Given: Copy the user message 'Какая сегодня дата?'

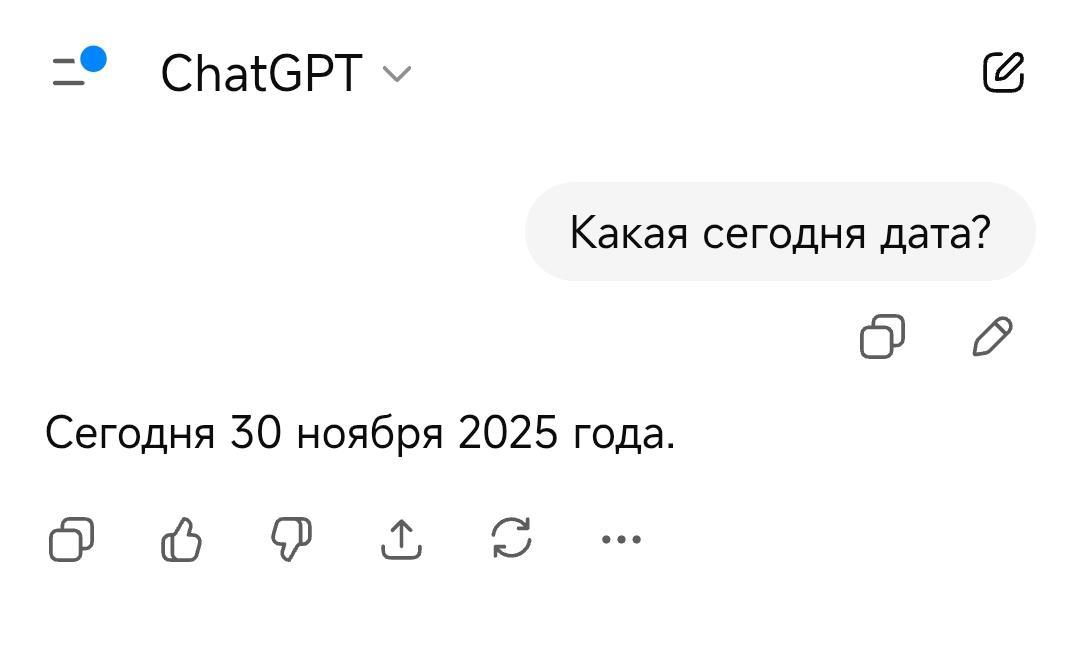Looking at the screenshot, I should (882, 337).
